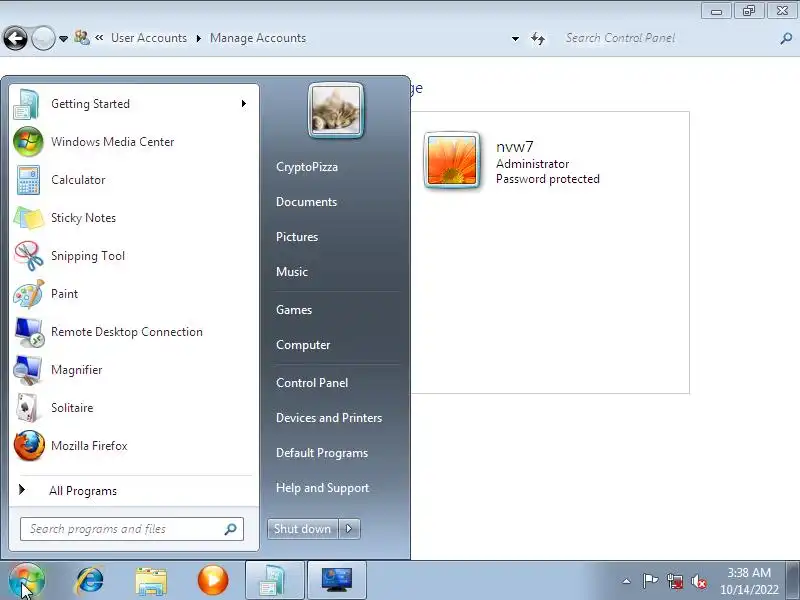Click the network status tray icon

674,581
